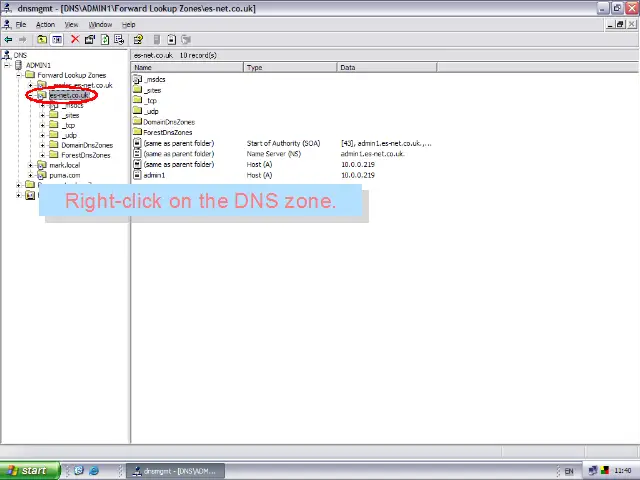Select the ForestDnsZones folder in tree

click(85, 155)
